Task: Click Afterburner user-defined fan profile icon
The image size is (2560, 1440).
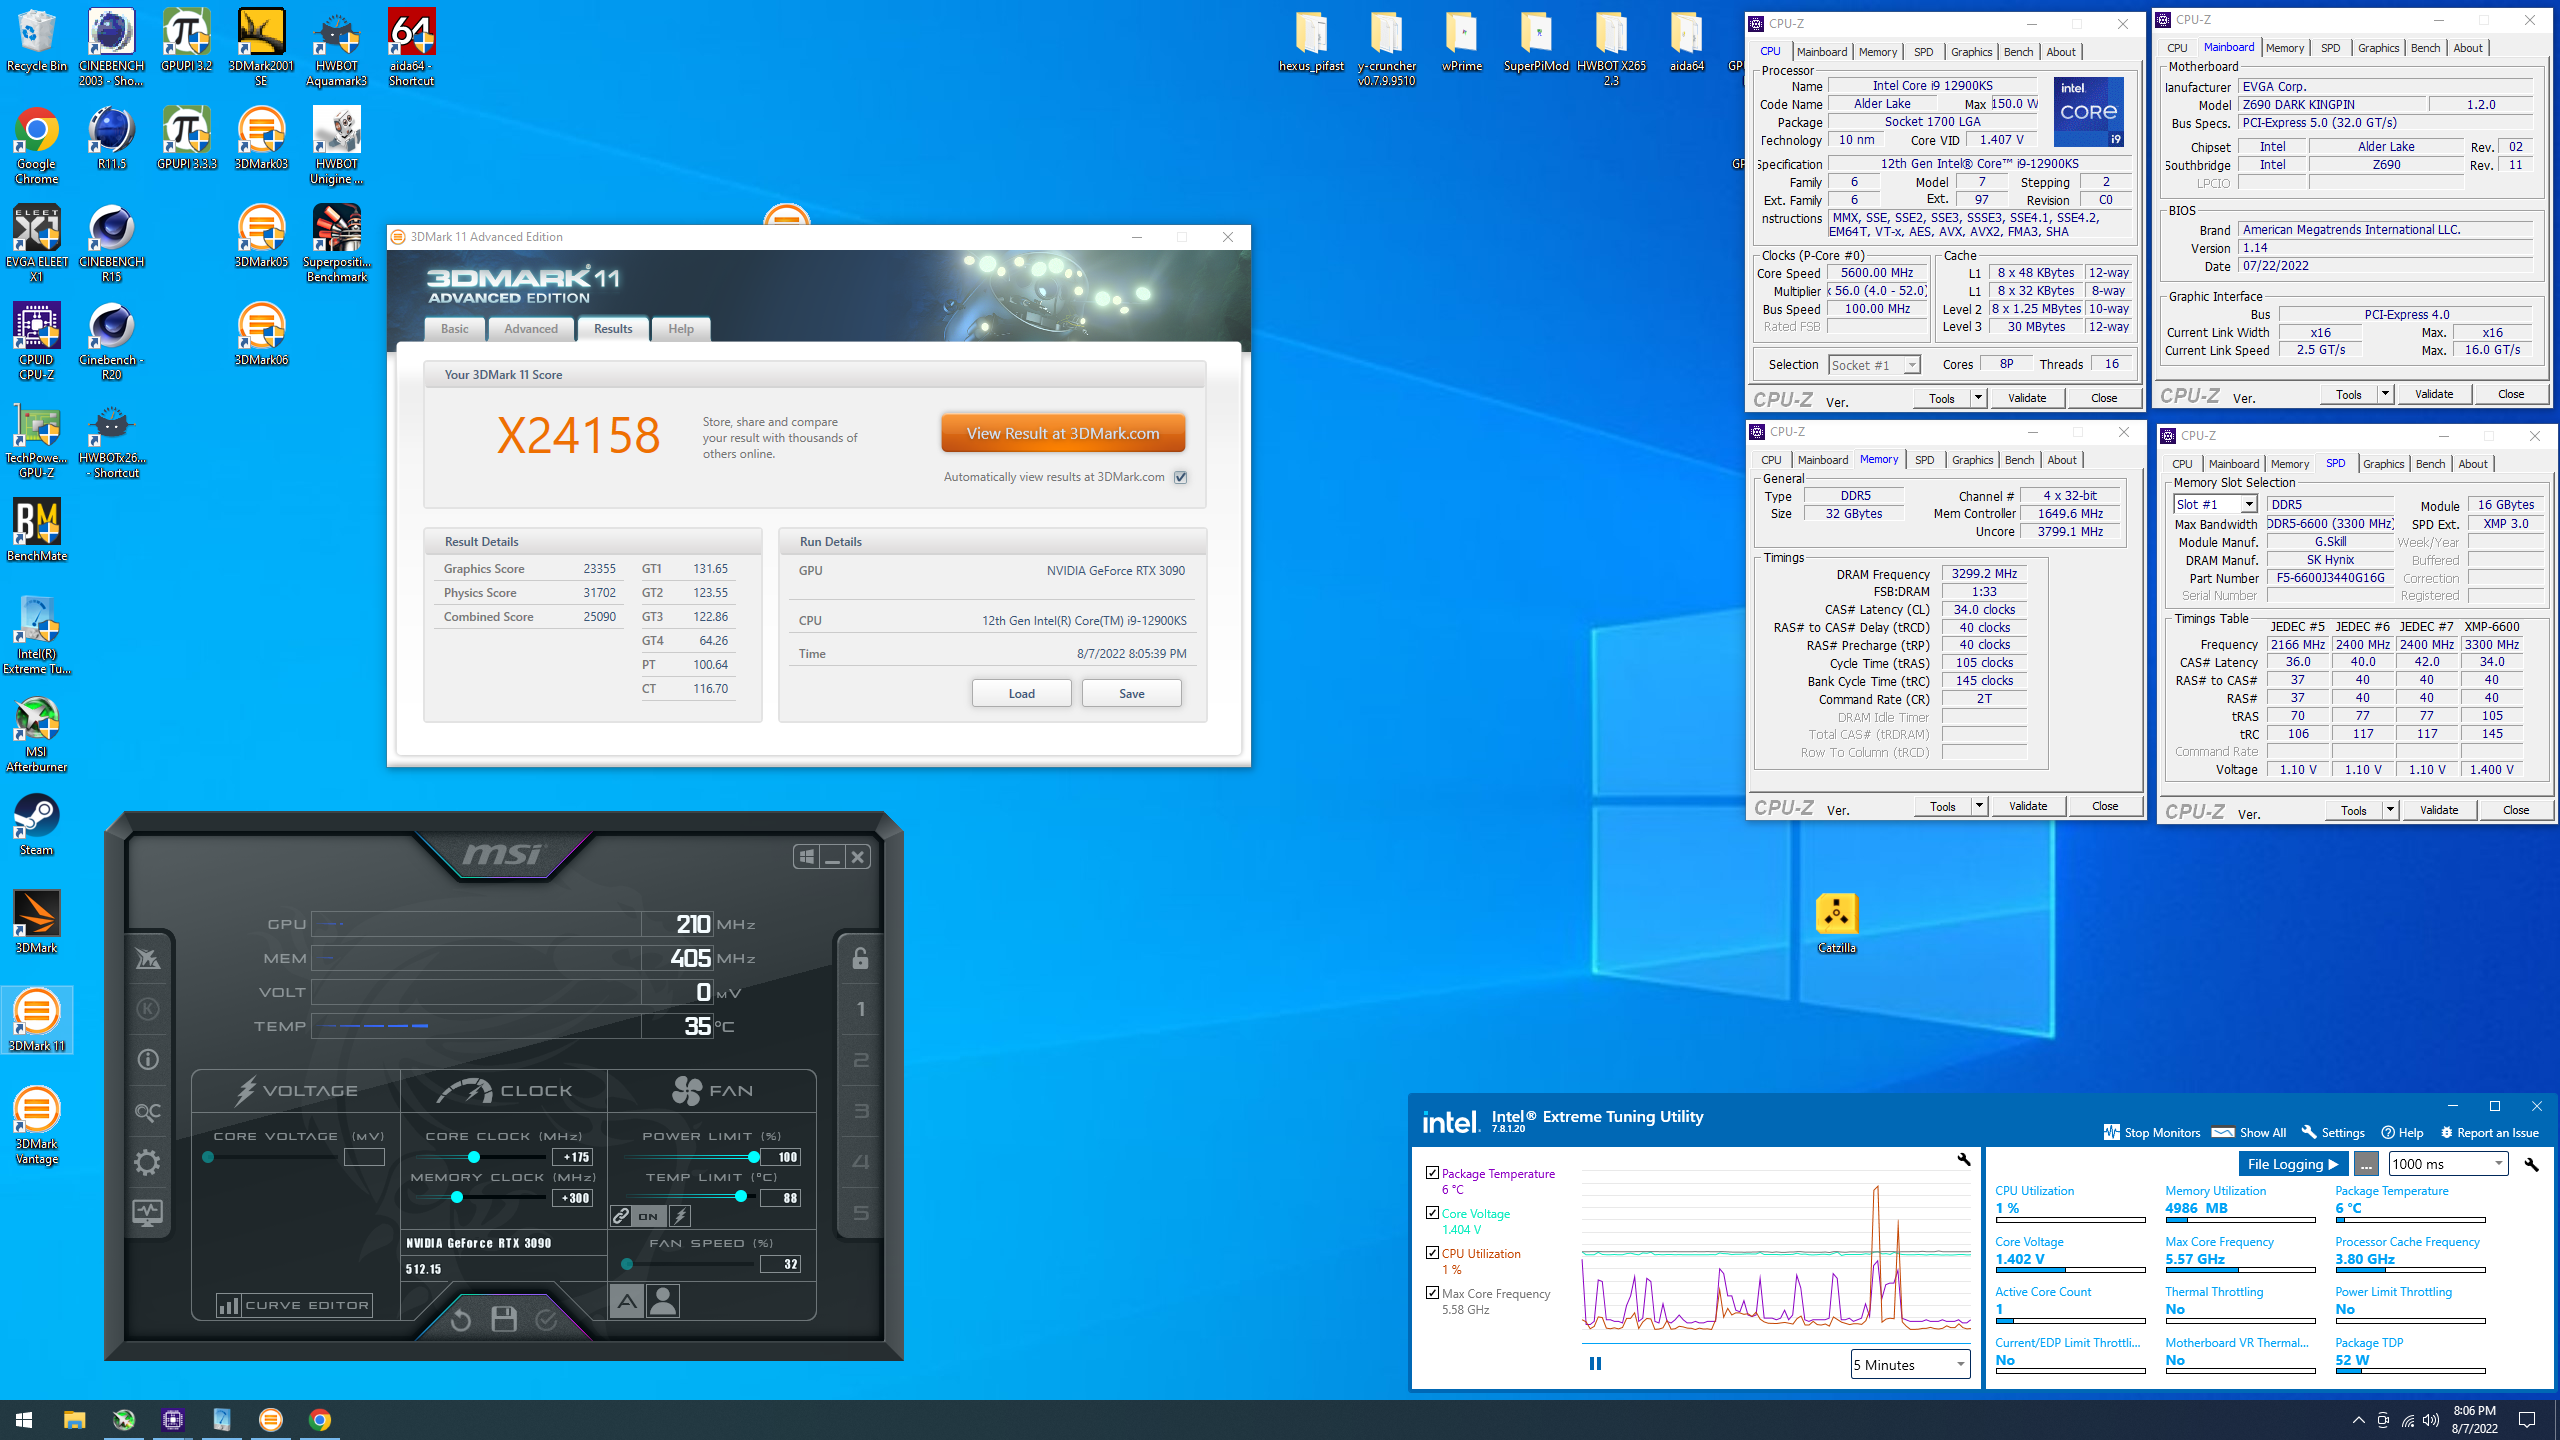Action: (663, 1301)
